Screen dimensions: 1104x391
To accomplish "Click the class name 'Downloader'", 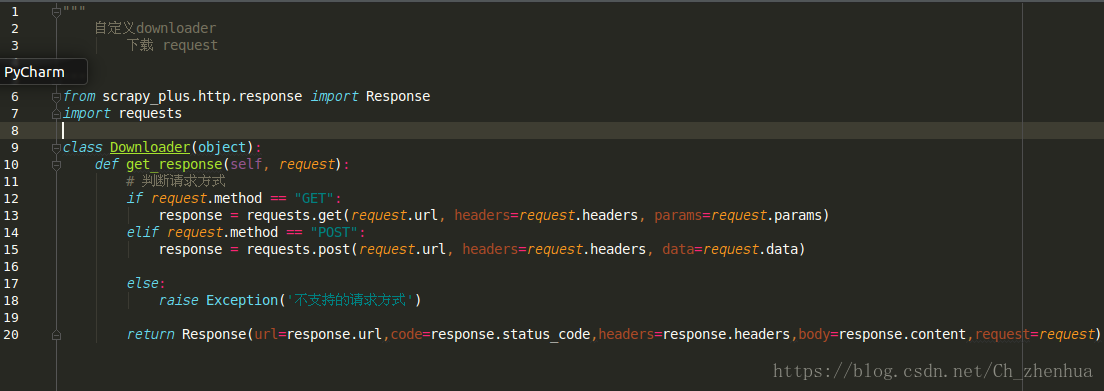I will (150, 147).
